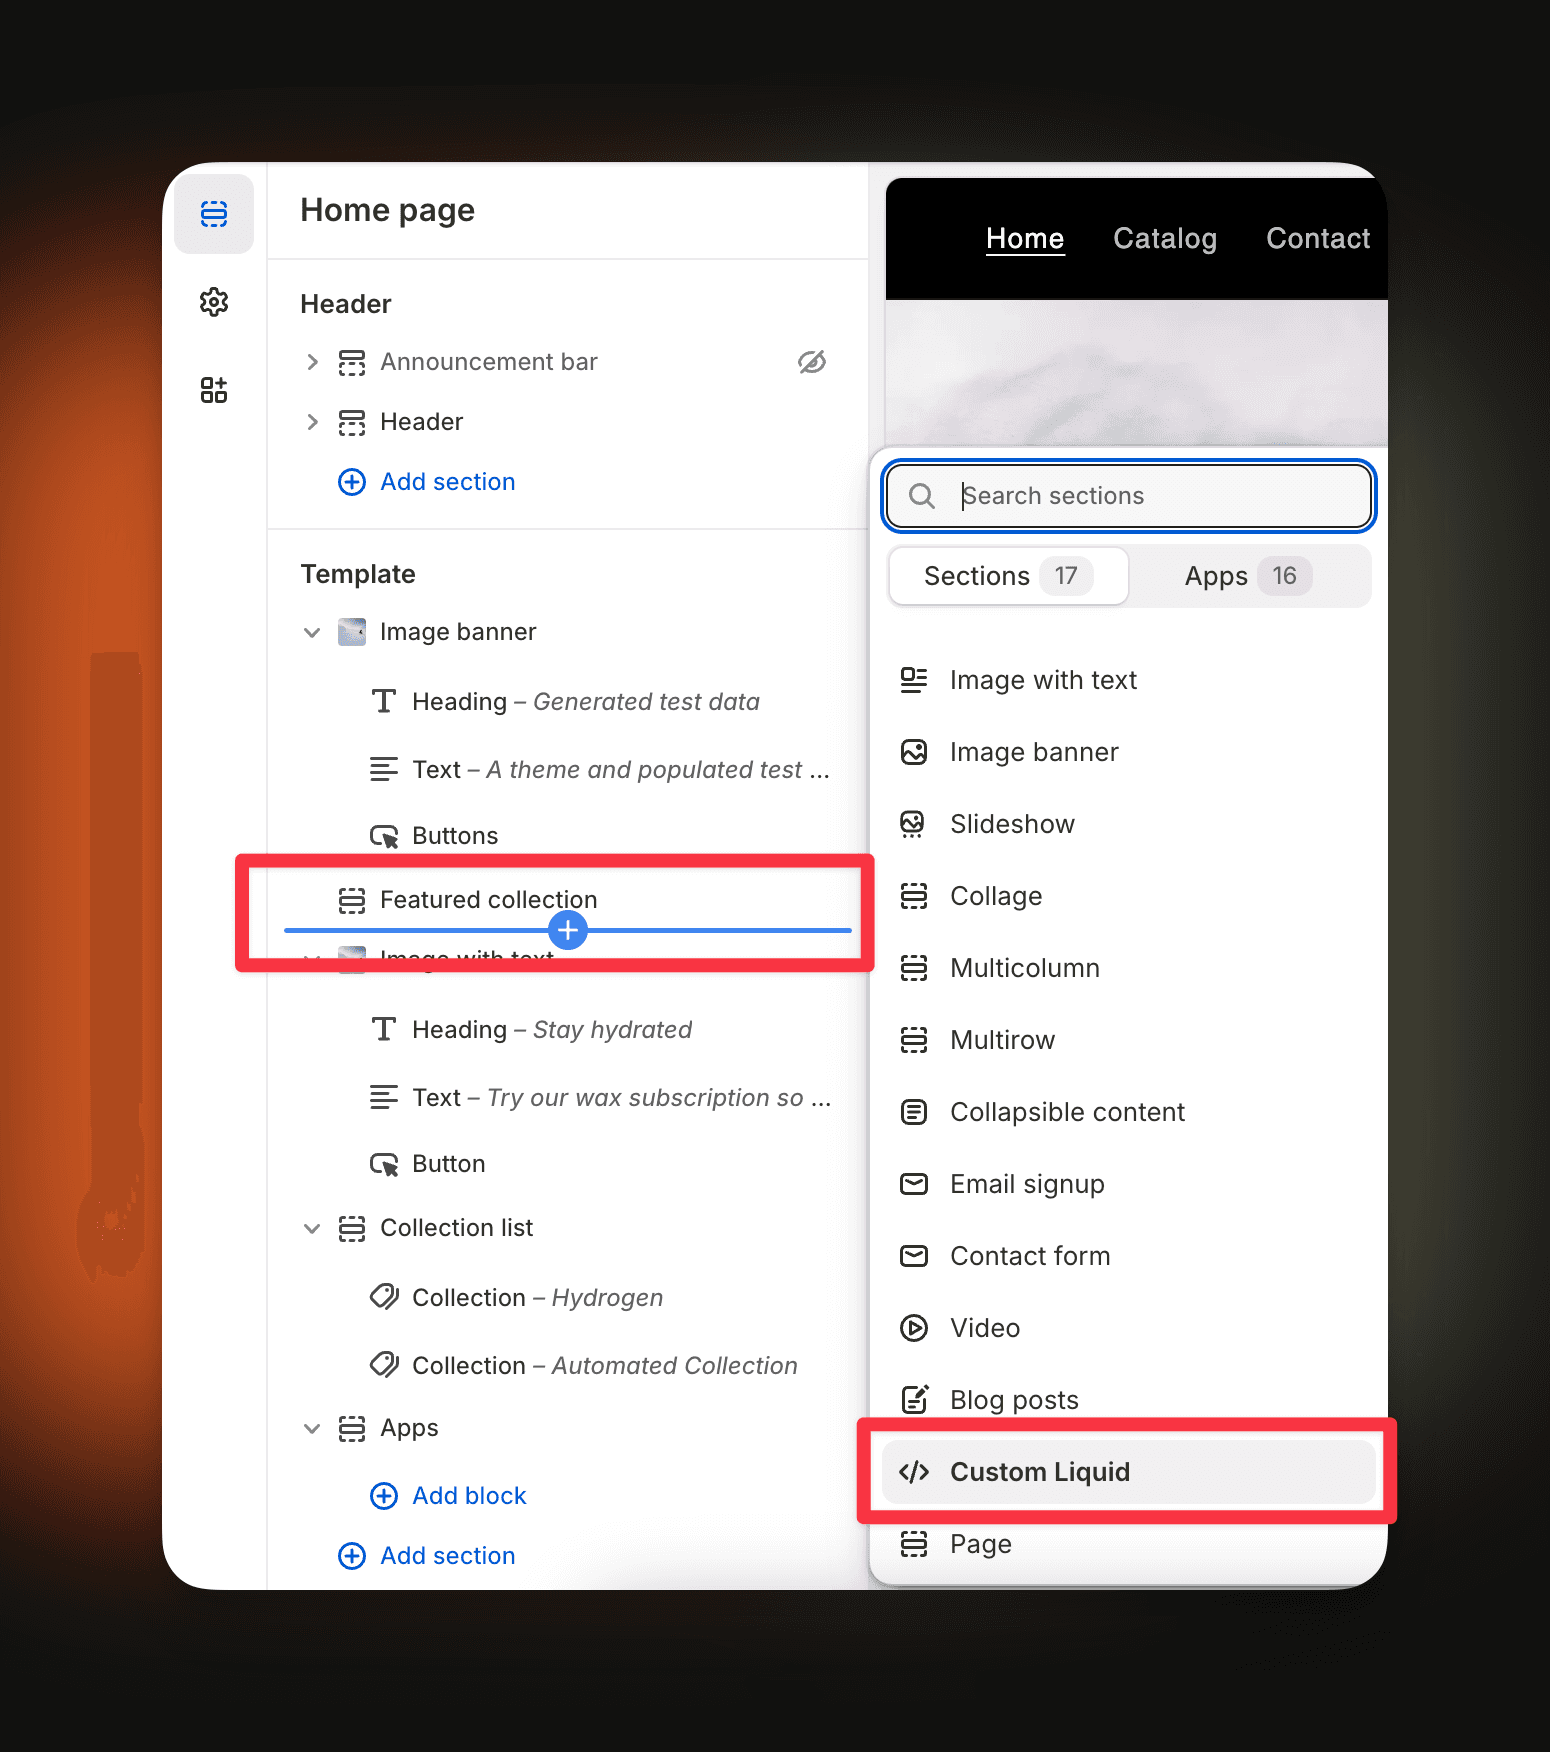Click the tag icon beside Collection – Hydrogen

(x=384, y=1297)
